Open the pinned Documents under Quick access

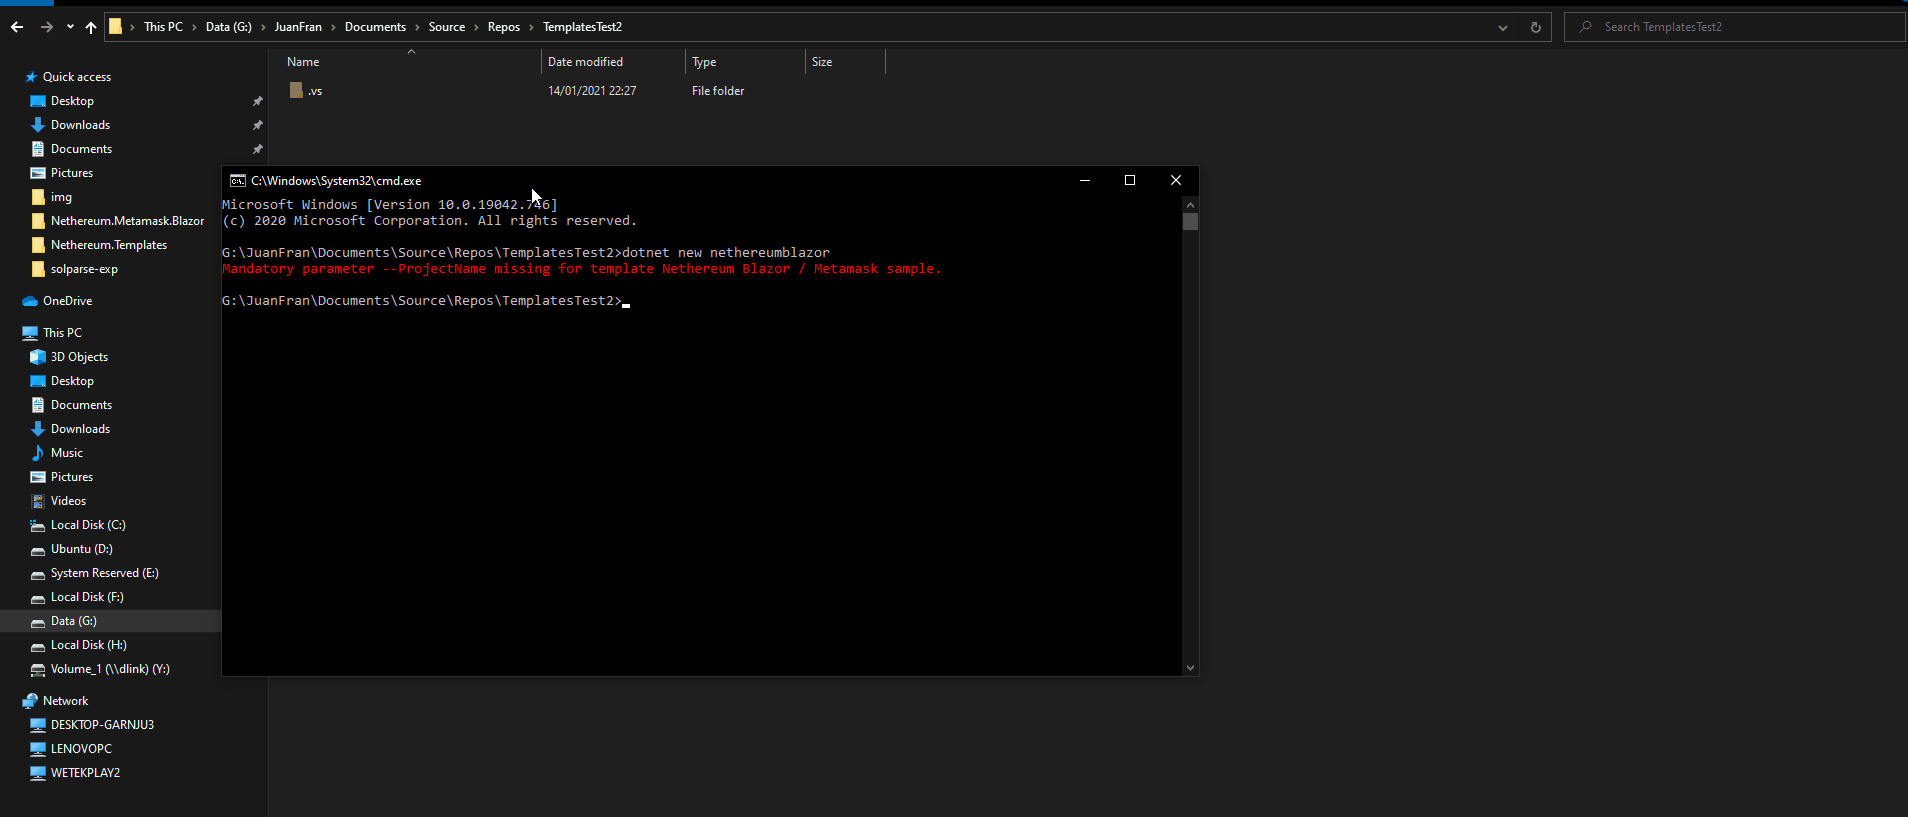81,149
